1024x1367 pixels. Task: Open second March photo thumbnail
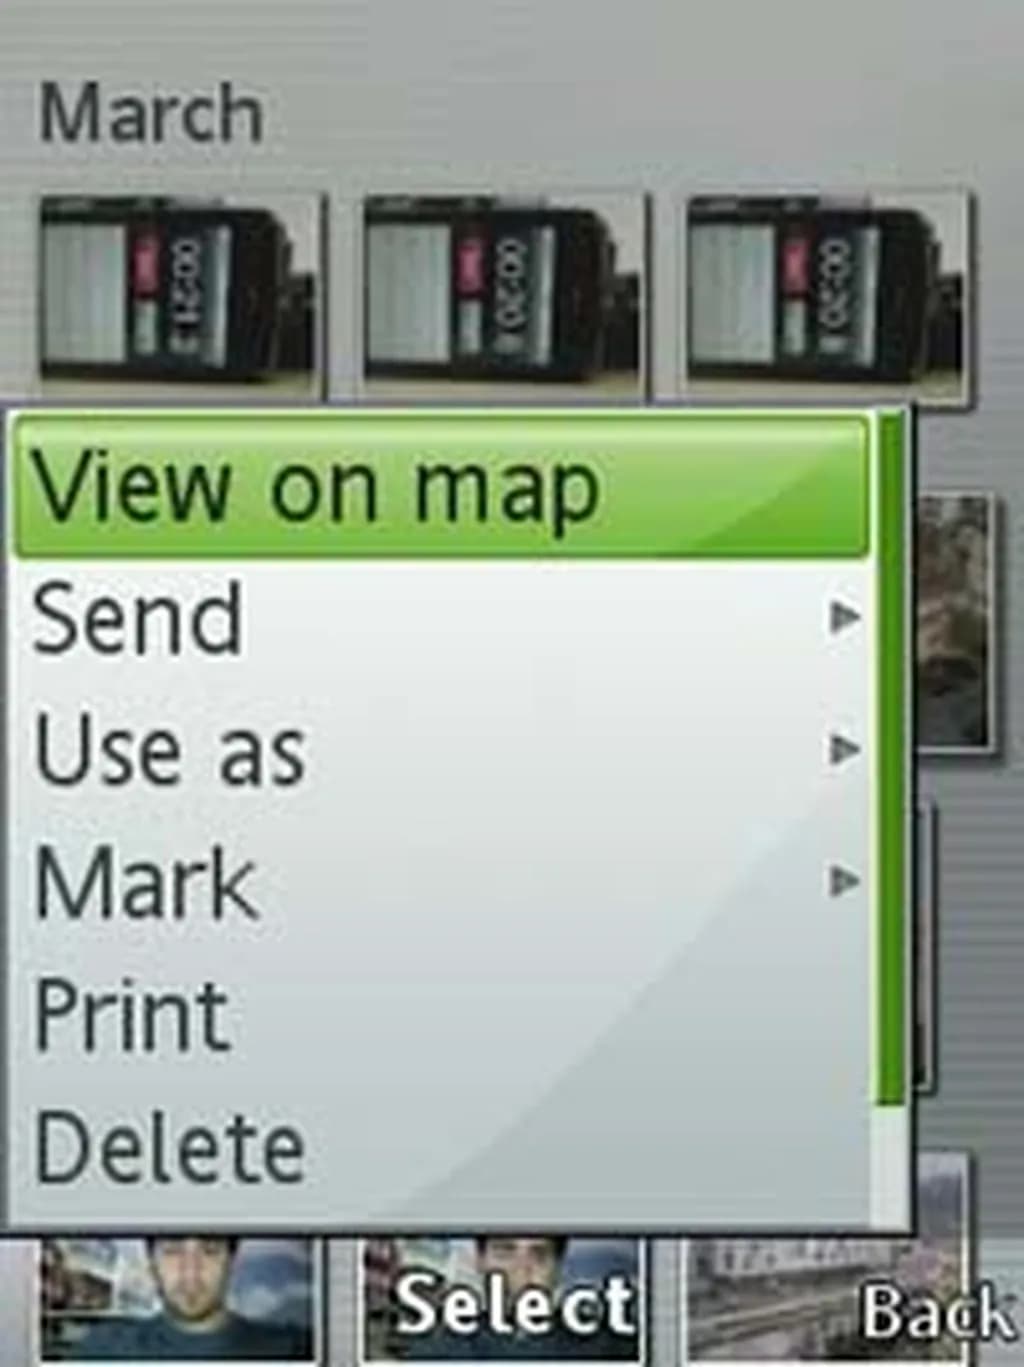tap(503, 291)
